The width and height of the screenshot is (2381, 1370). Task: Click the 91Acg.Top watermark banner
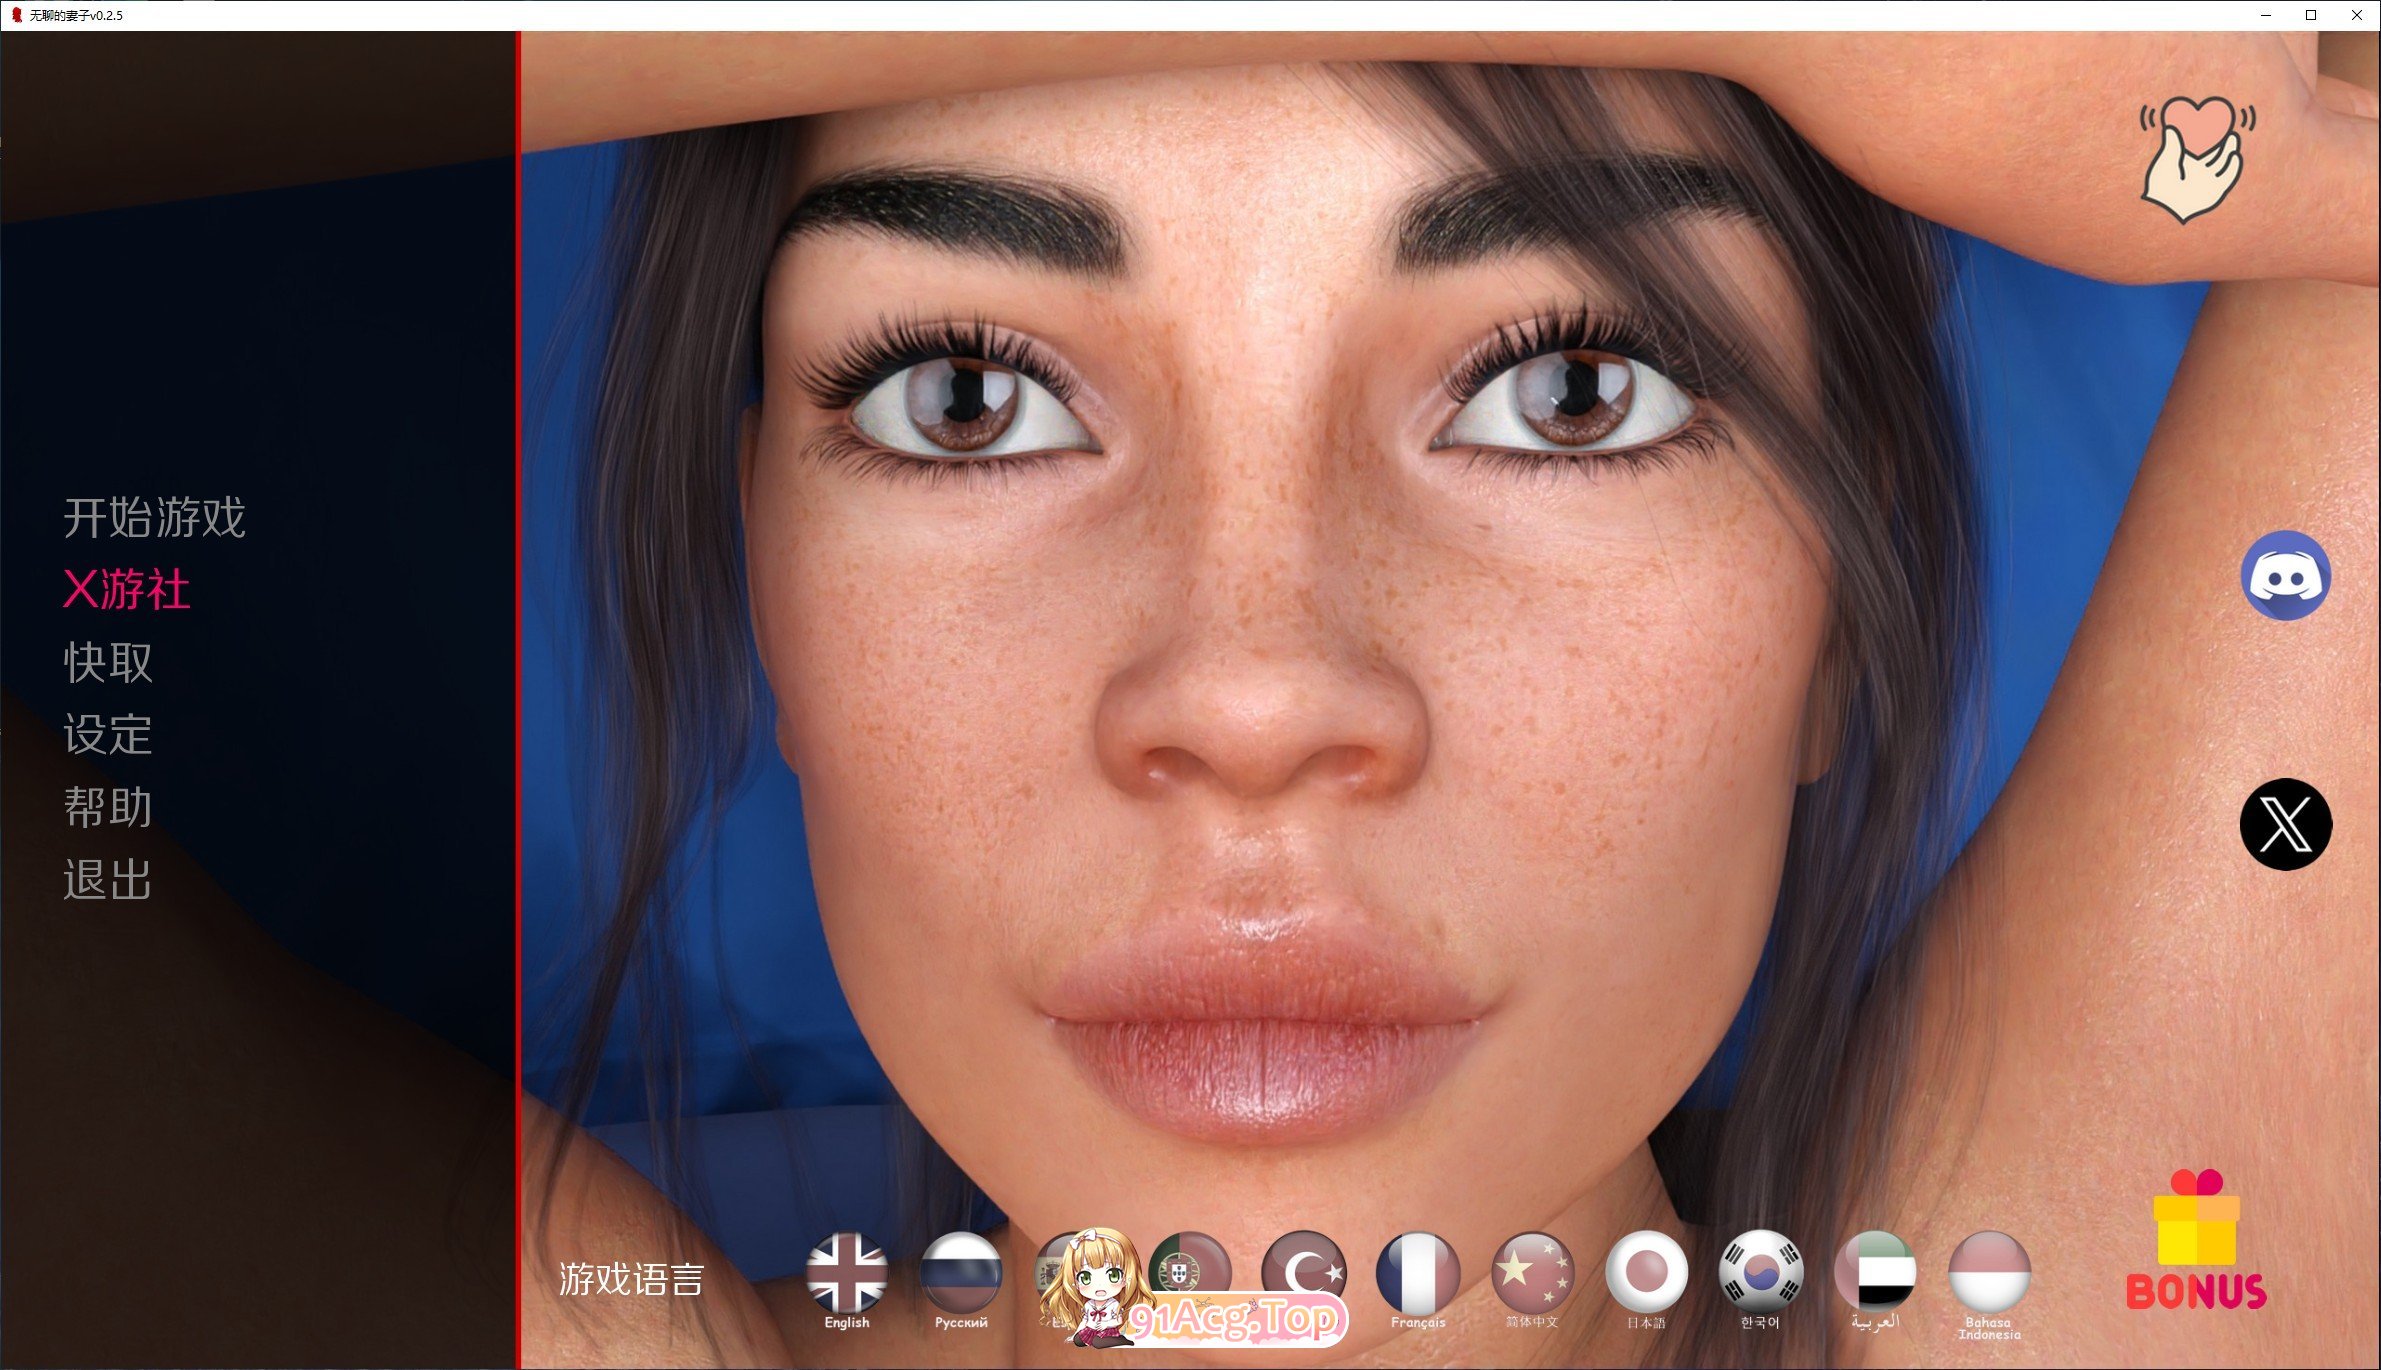(x=1236, y=1320)
